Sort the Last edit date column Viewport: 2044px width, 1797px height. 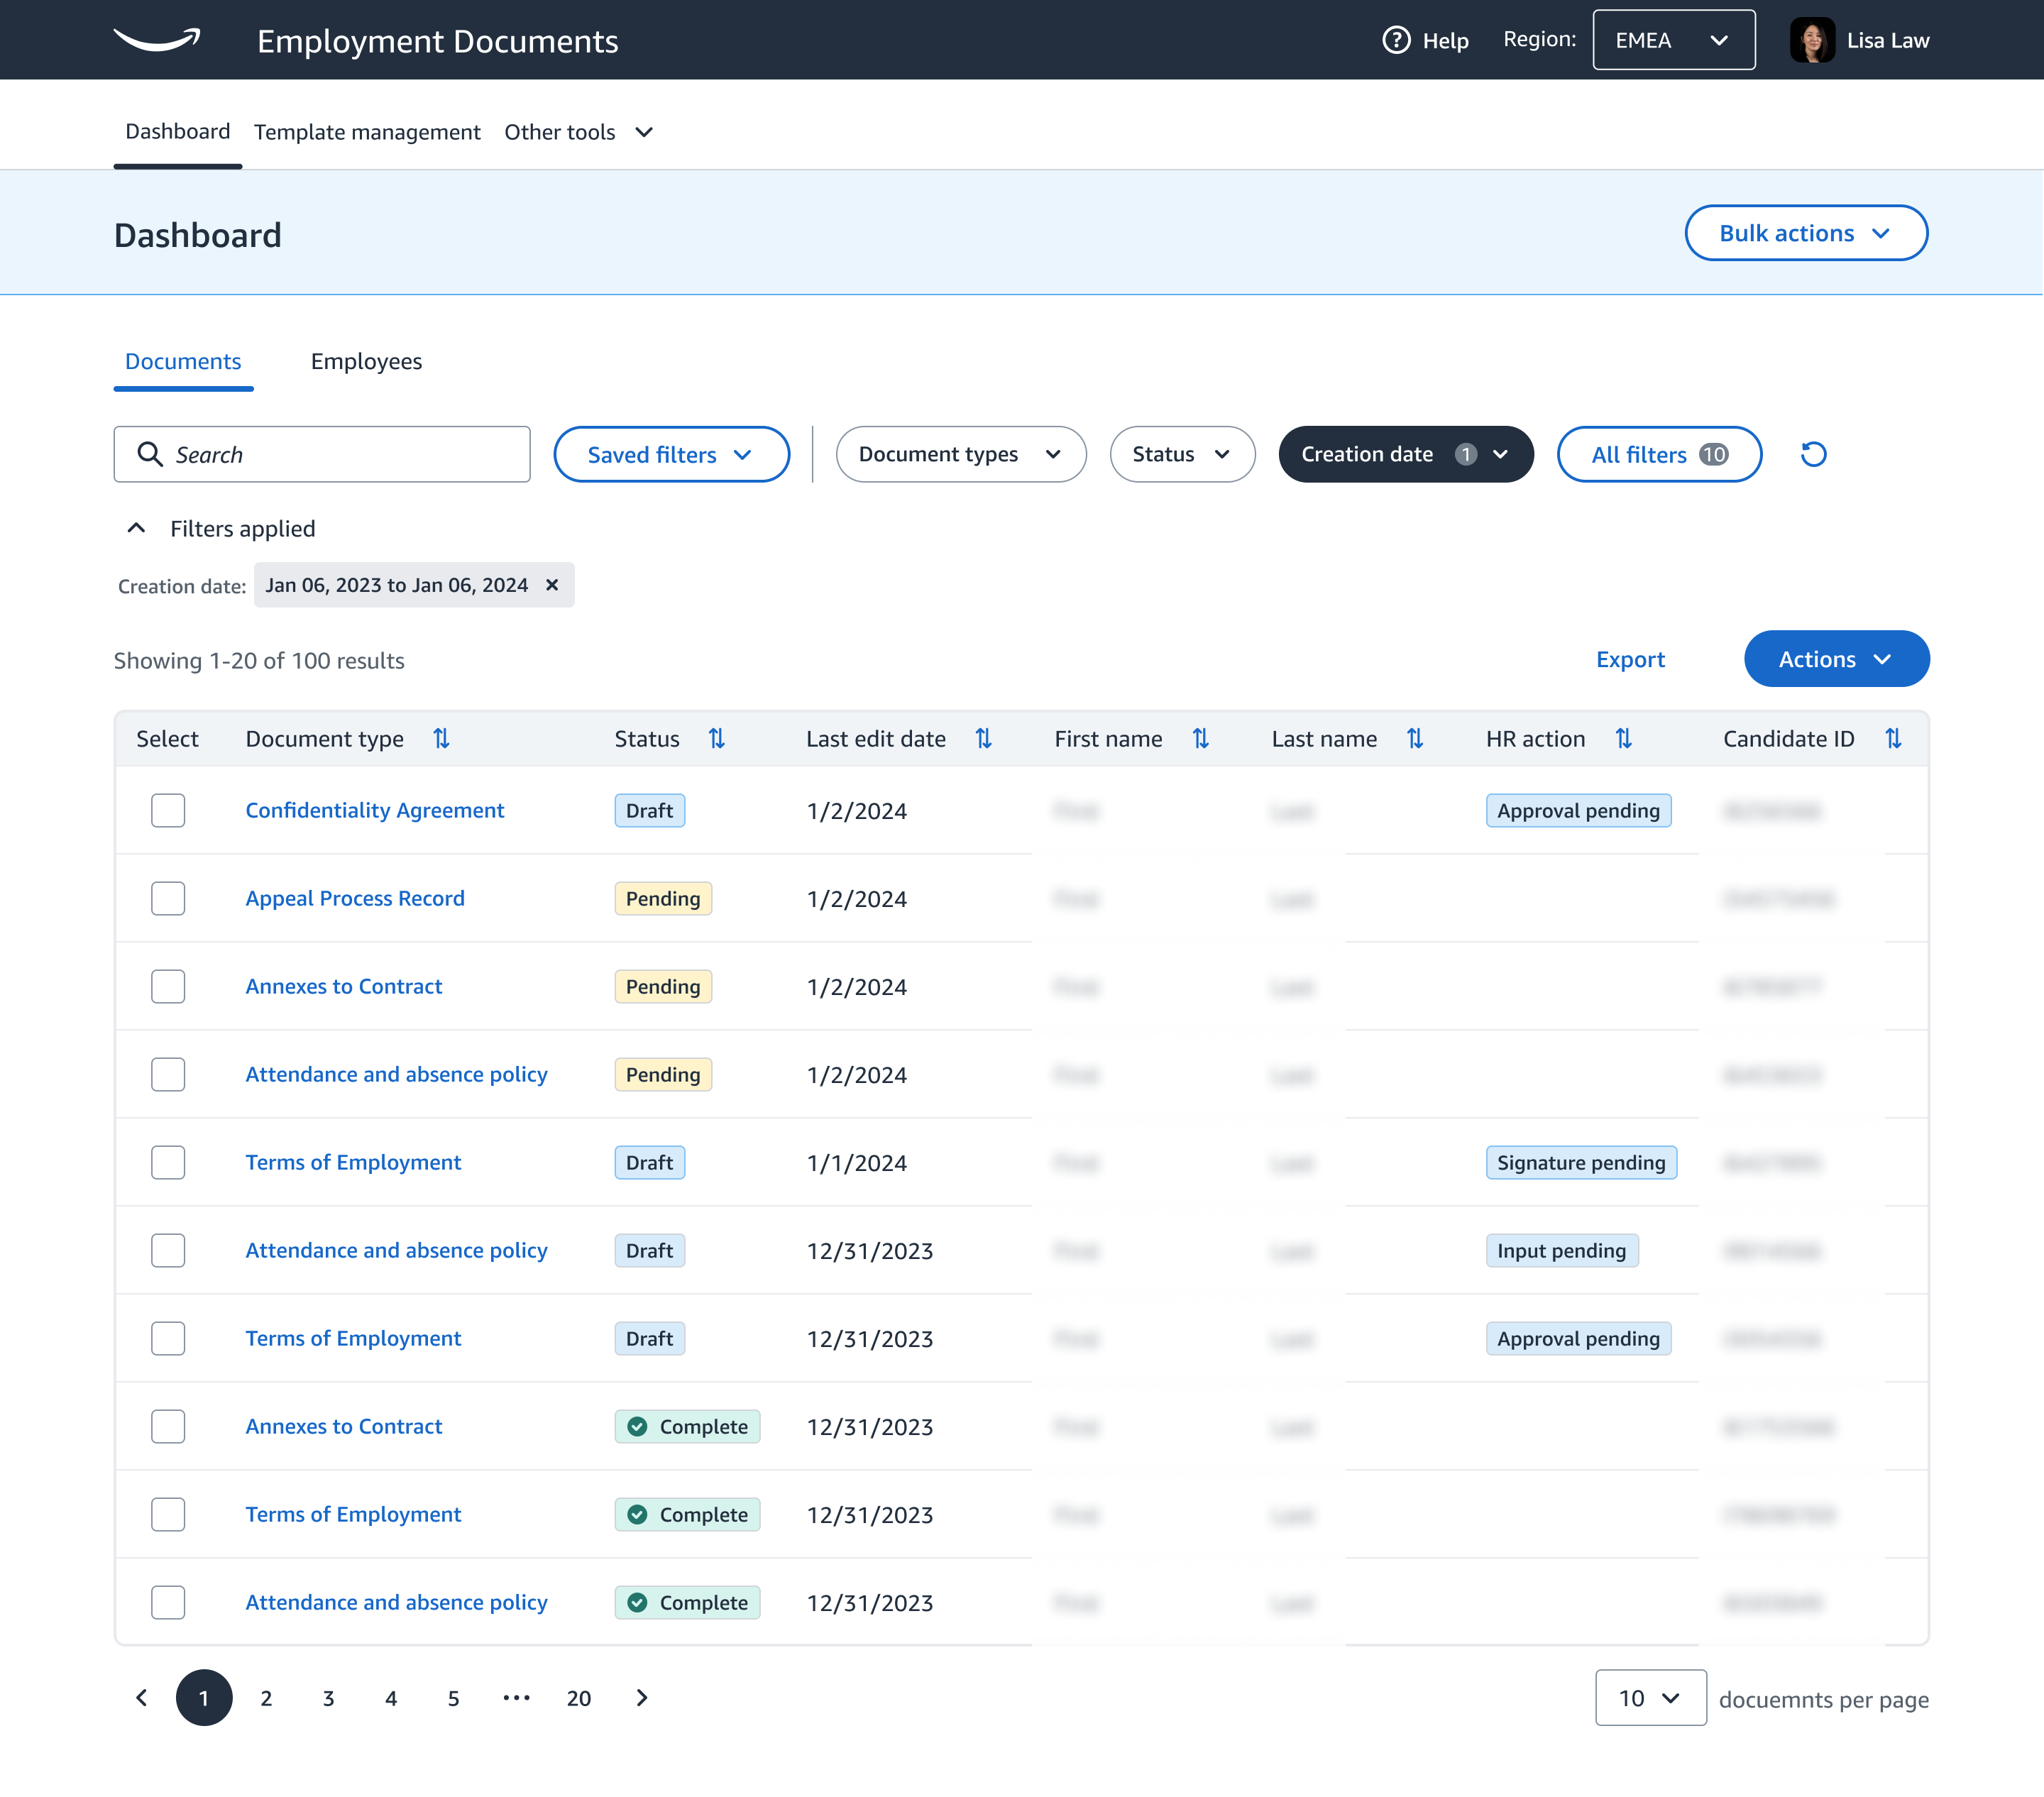(x=984, y=738)
